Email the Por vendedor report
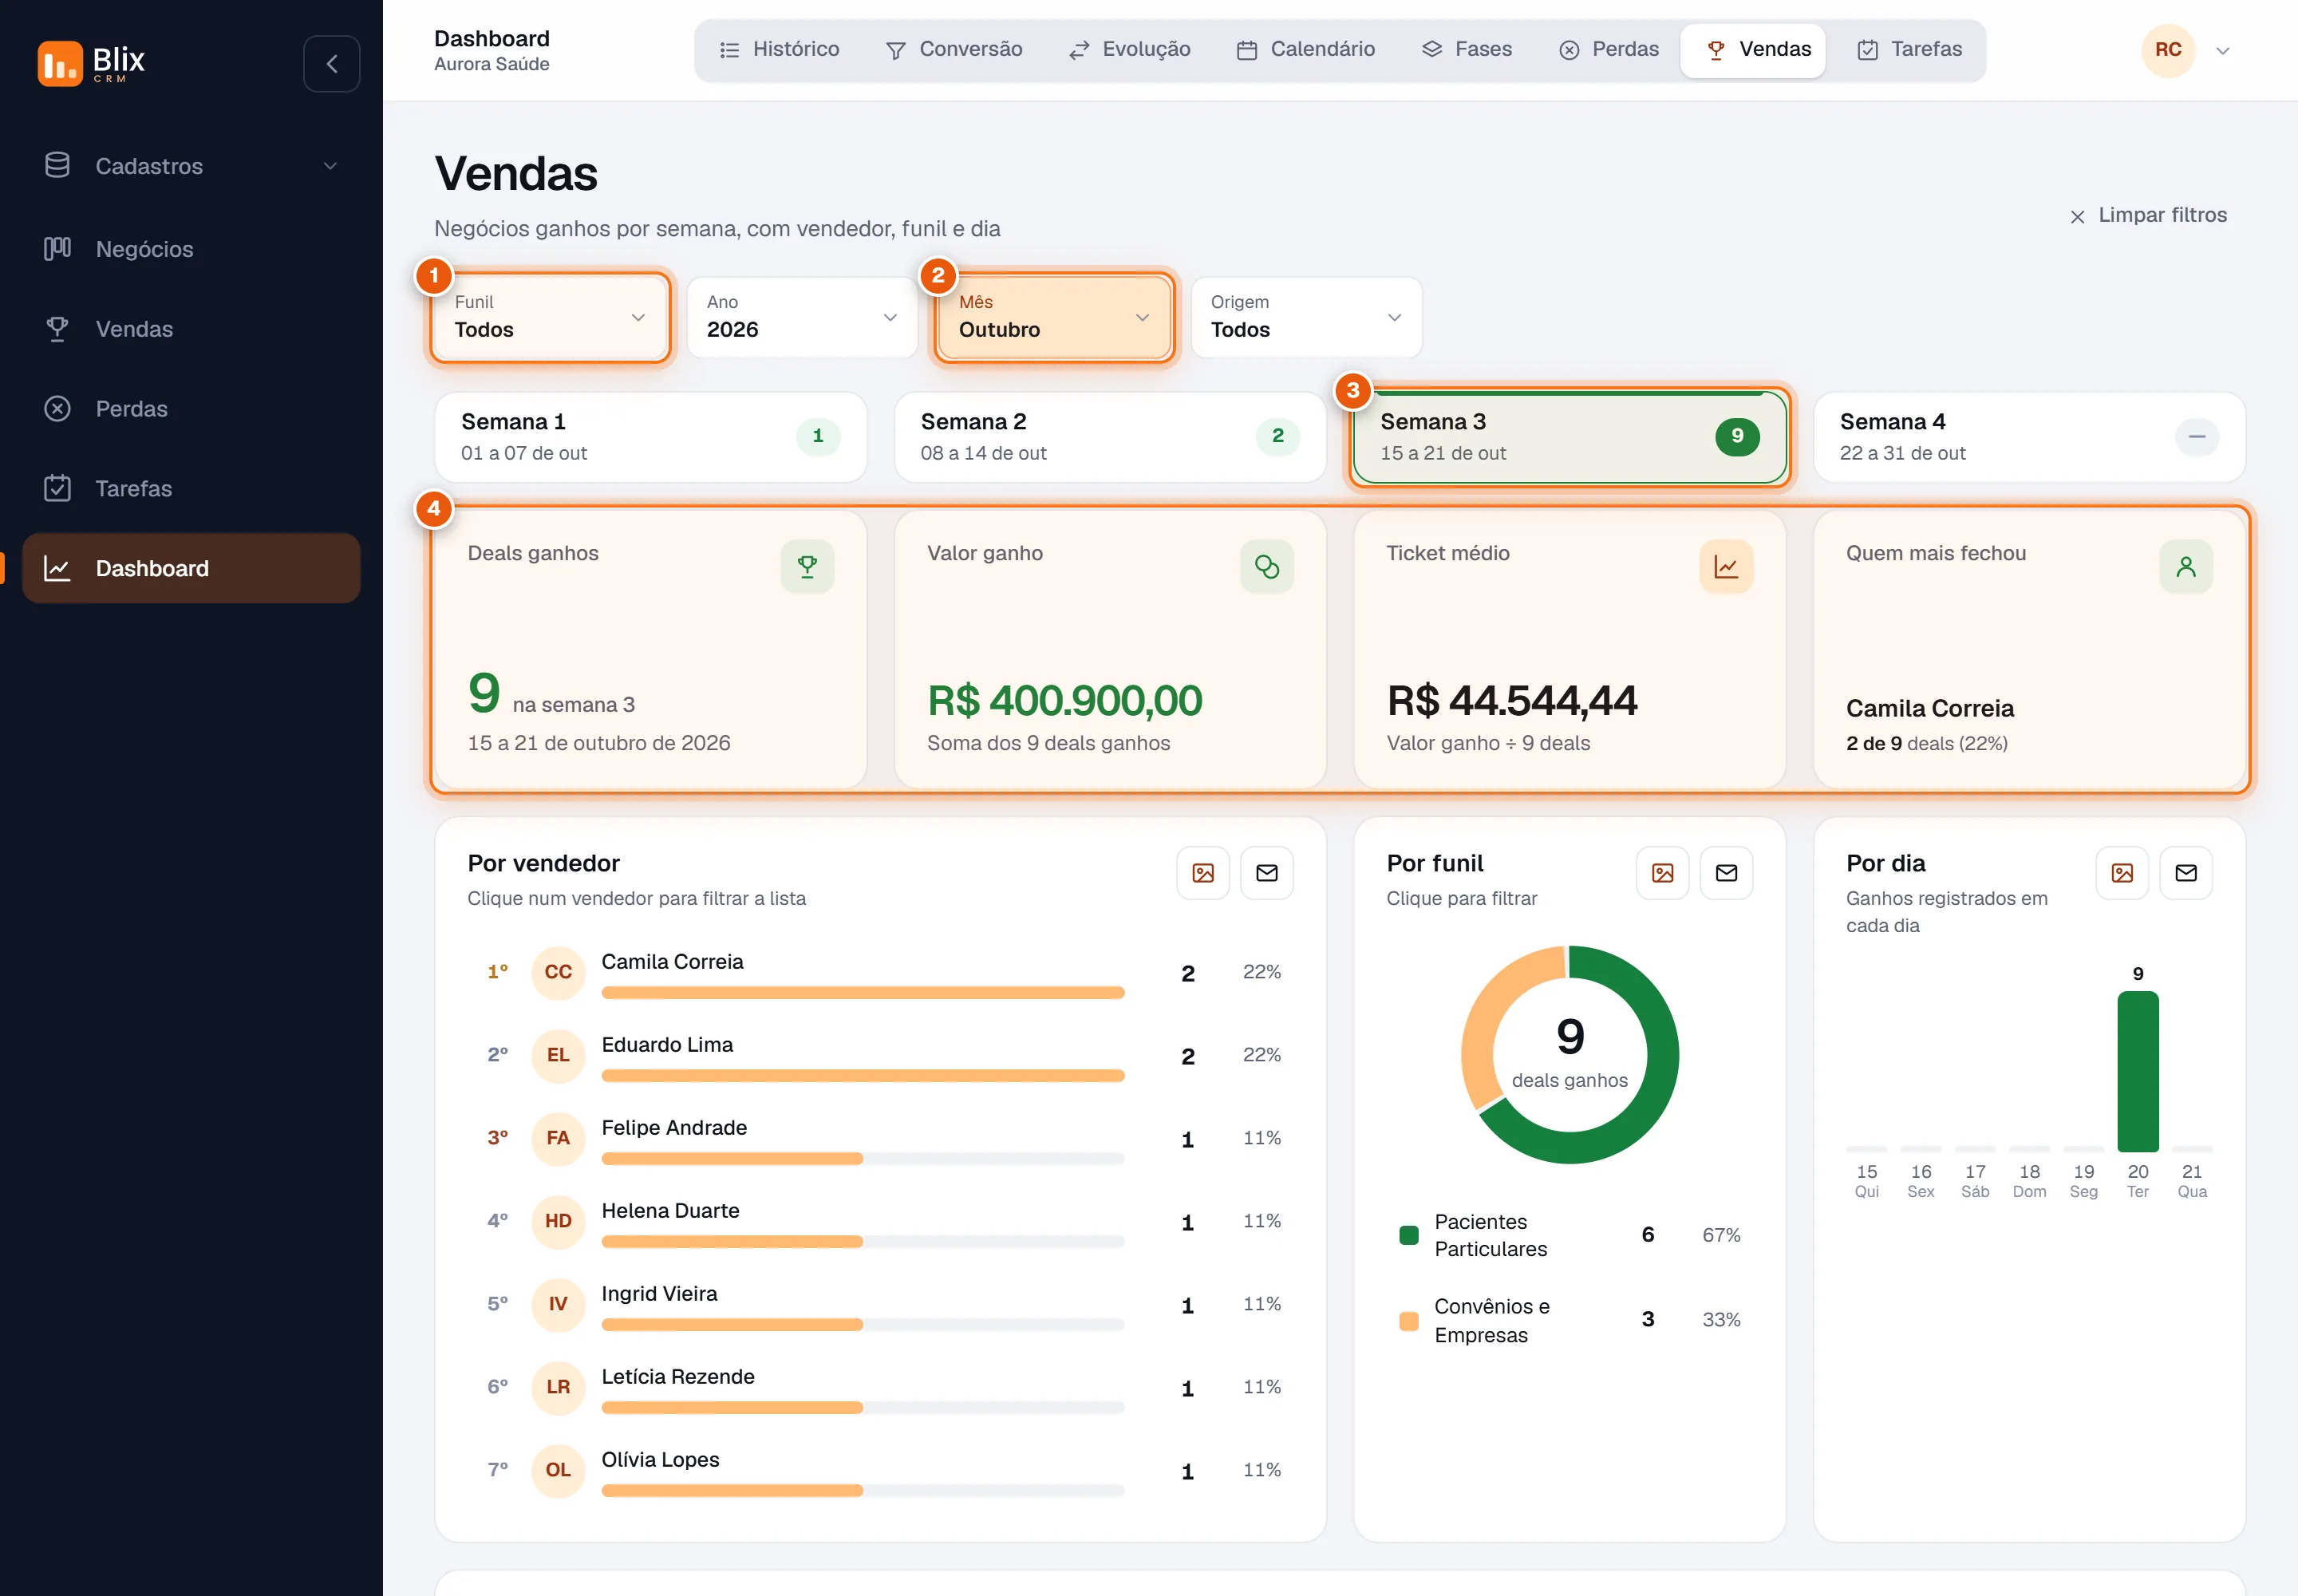Image resolution: width=2298 pixels, height=1596 pixels. click(x=1267, y=873)
